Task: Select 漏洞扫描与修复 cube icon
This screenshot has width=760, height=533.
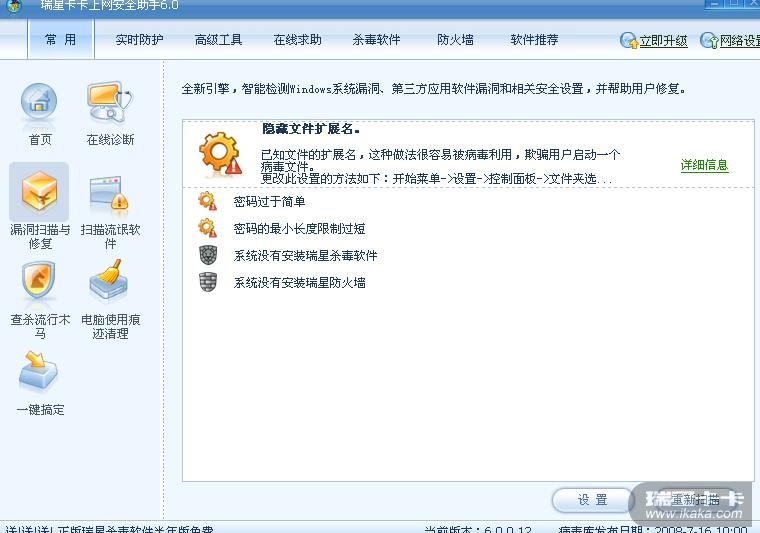Action: click(x=39, y=192)
